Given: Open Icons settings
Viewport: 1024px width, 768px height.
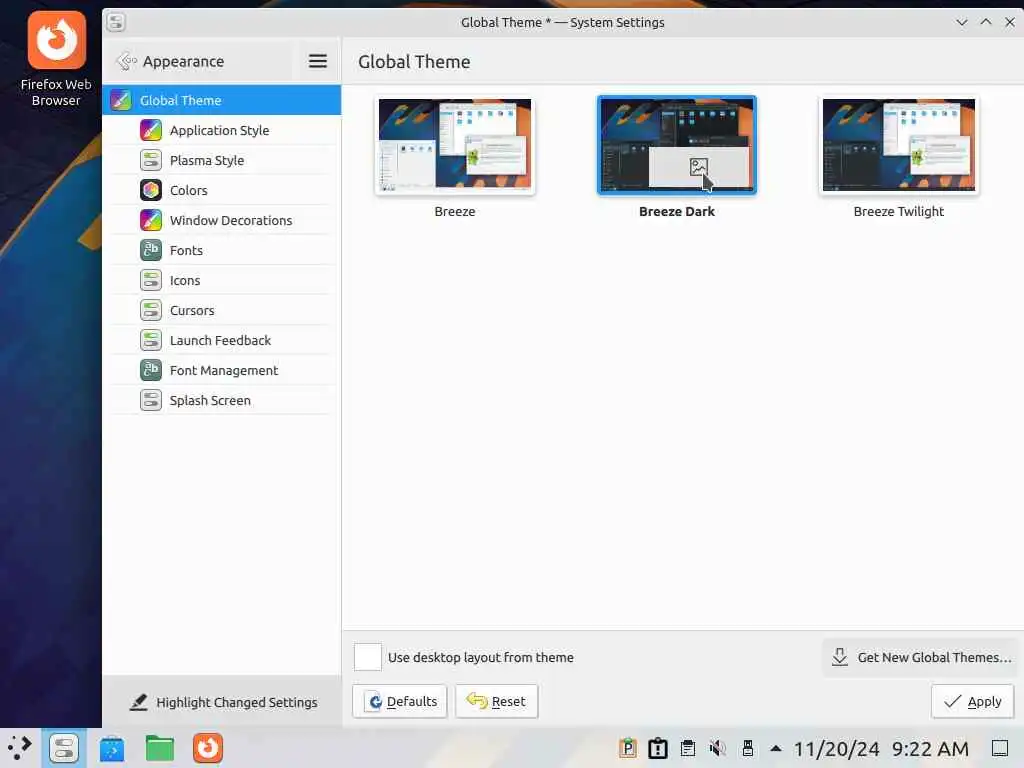Looking at the screenshot, I should tap(221, 281).
